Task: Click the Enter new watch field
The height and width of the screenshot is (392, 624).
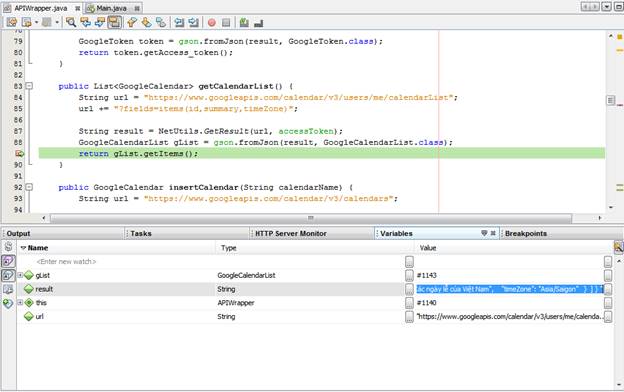Action: [x=66, y=261]
